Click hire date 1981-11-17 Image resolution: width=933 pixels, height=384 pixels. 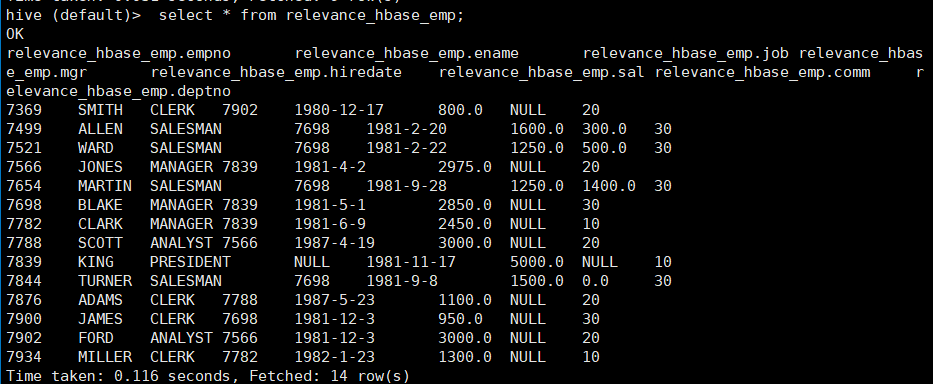tap(411, 263)
